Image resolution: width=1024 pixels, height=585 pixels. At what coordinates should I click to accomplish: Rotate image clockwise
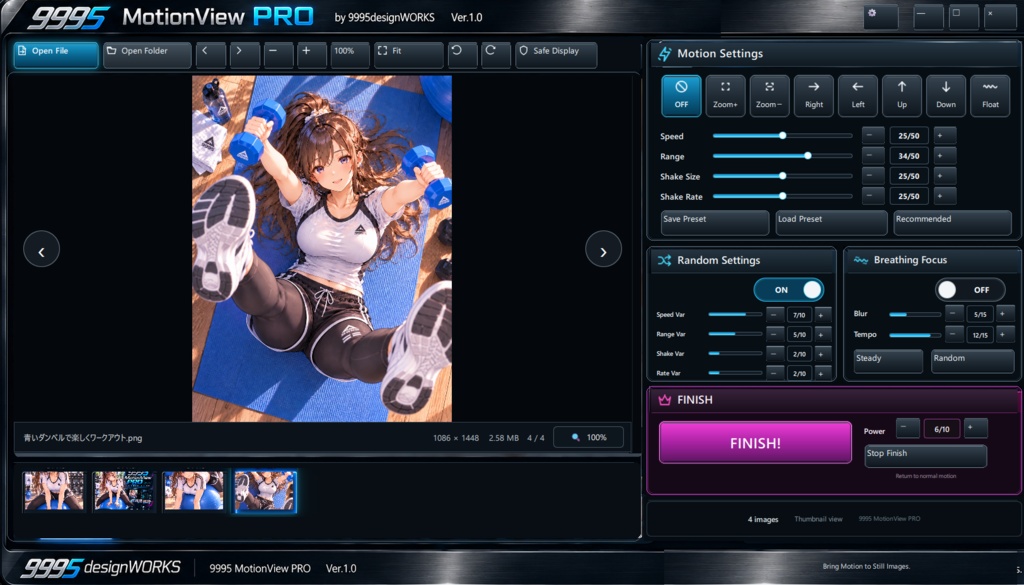496,55
